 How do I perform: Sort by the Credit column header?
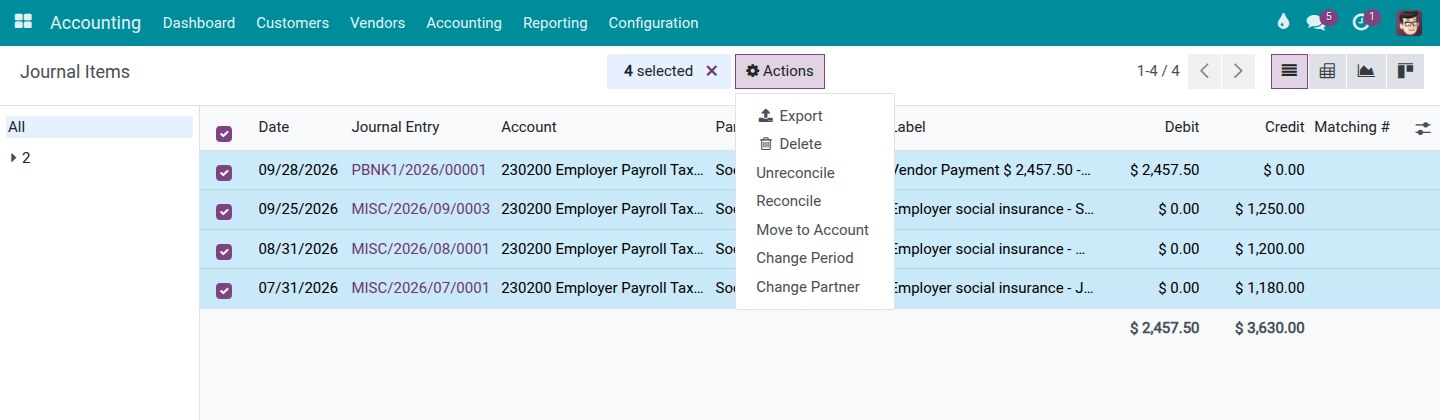[x=1284, y=127]
